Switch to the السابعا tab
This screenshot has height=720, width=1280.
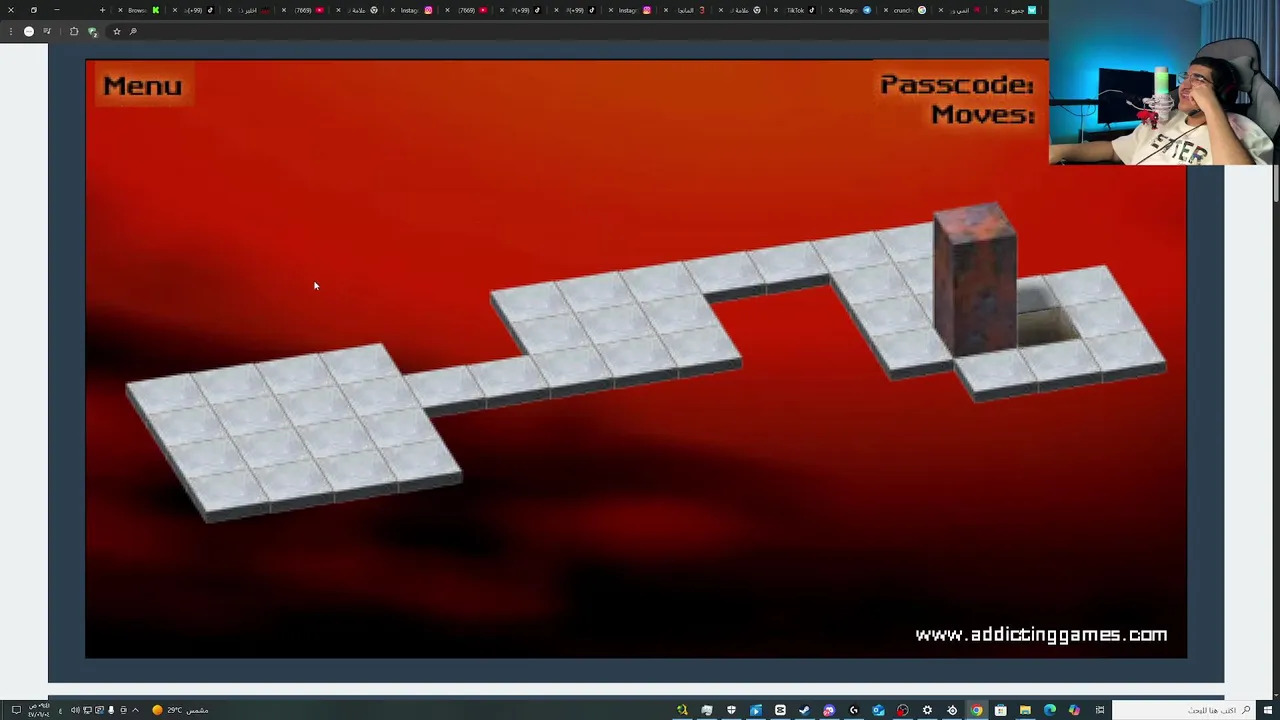pos(686,10)
